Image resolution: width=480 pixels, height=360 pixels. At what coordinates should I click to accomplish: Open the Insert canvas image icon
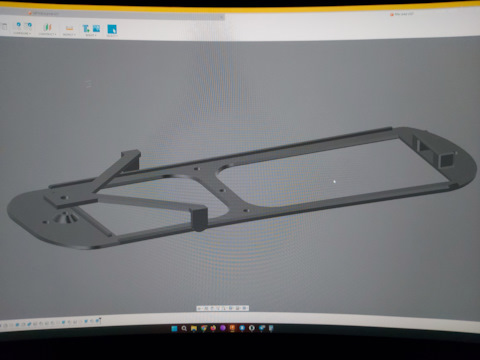pyautogui.click(x=96, y=29)
